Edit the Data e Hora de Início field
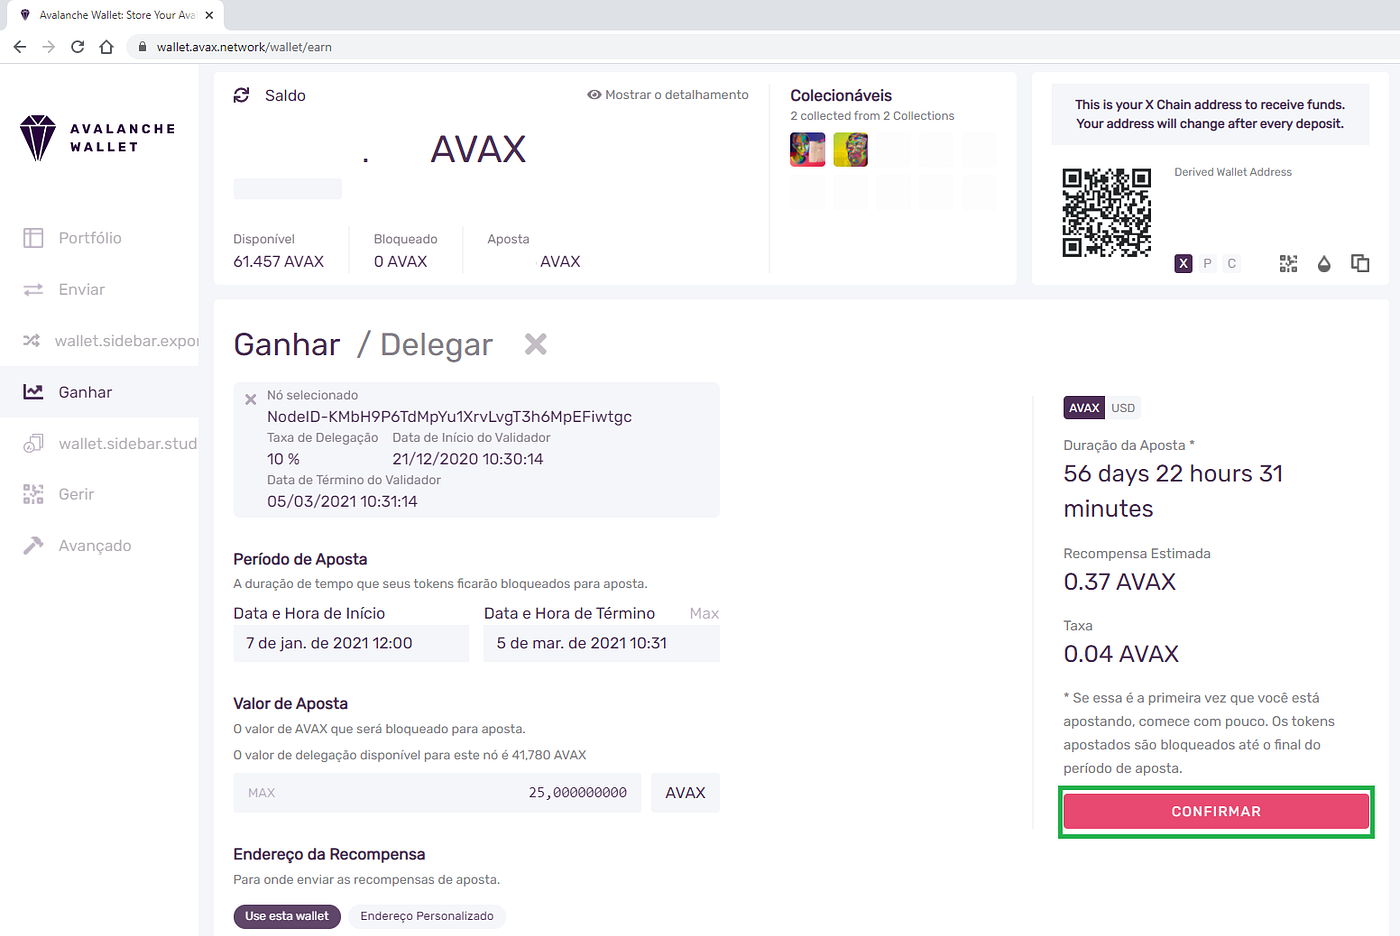The image size is (1400, 936). [351, 643]
